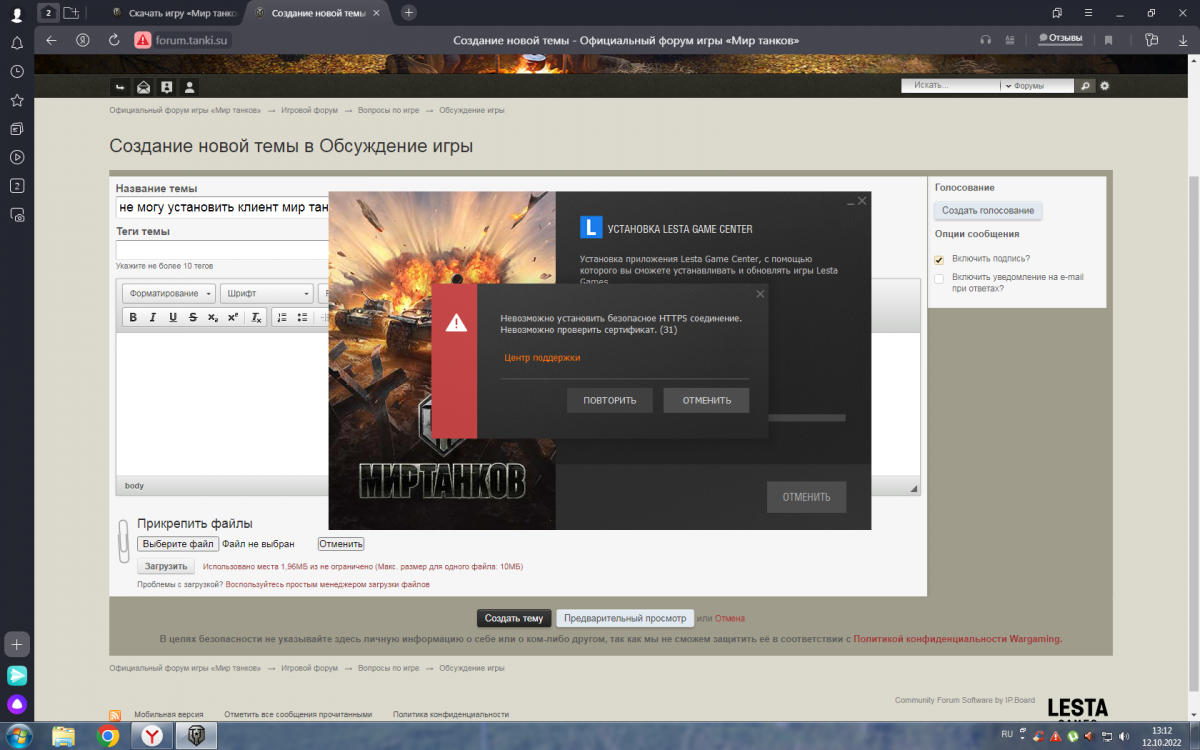This screenshot has height=750, width=1200.
Task: Open browsing history clock in sidebar
Action: 17,72
